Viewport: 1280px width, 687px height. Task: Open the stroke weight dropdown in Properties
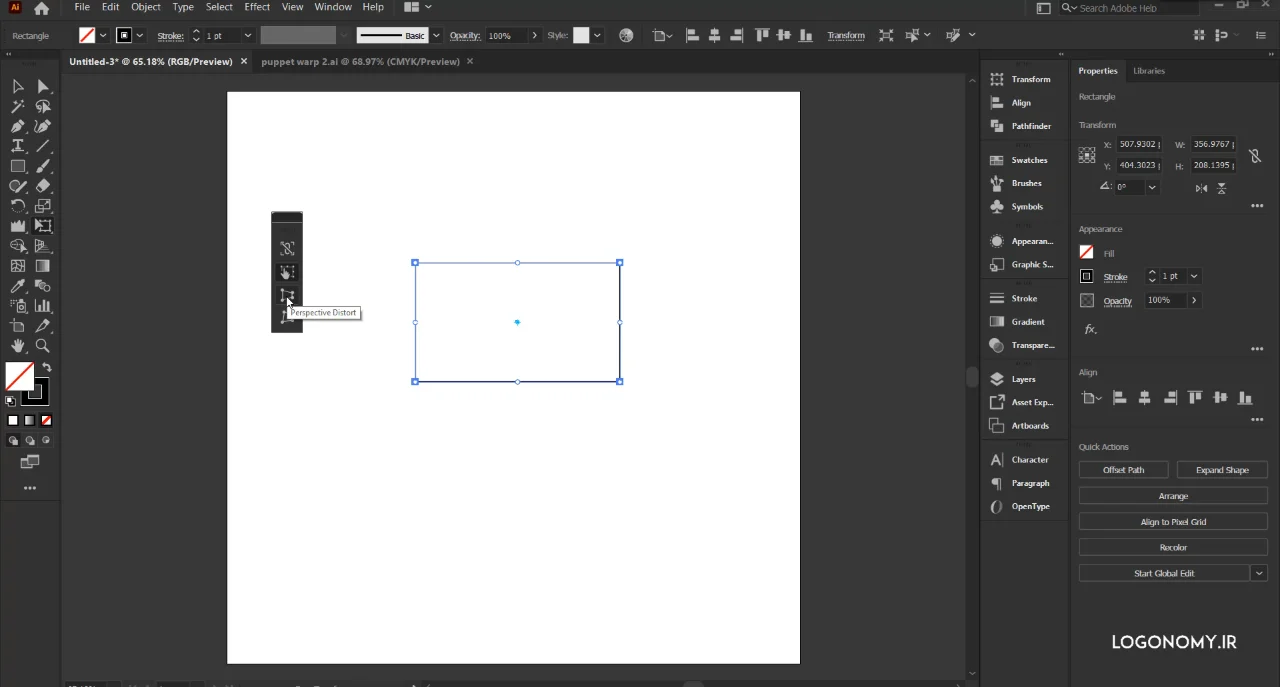pos(1194,276)
